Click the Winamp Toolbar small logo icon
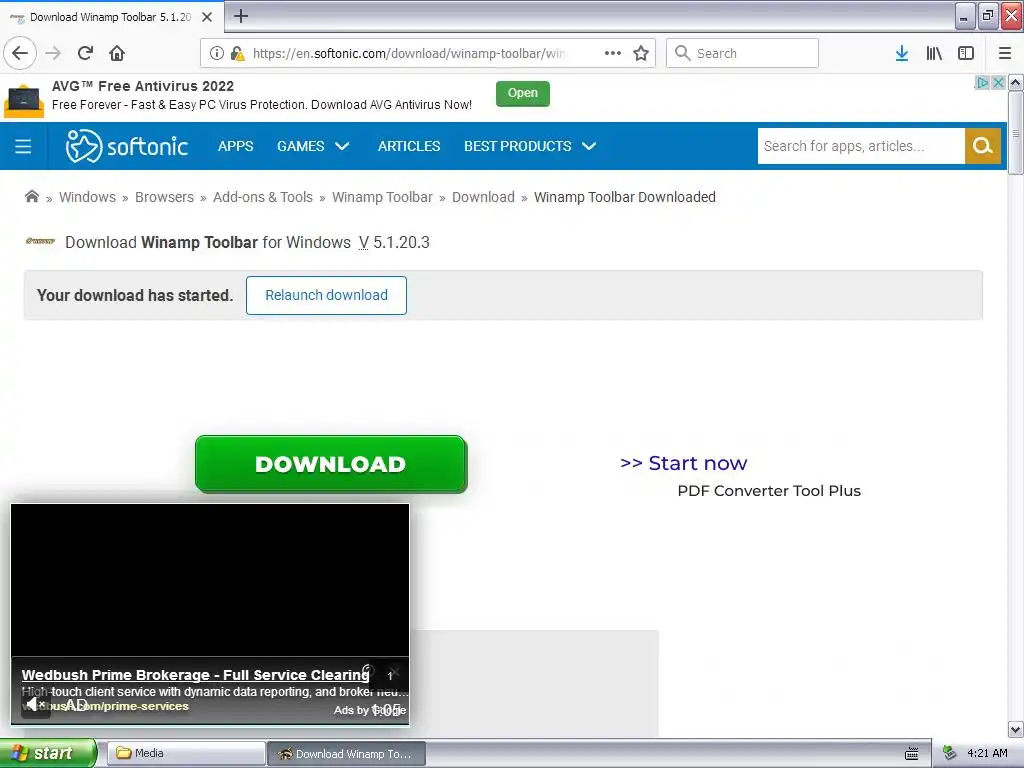This screenshot has height=768, width=1024. [40, 241]
